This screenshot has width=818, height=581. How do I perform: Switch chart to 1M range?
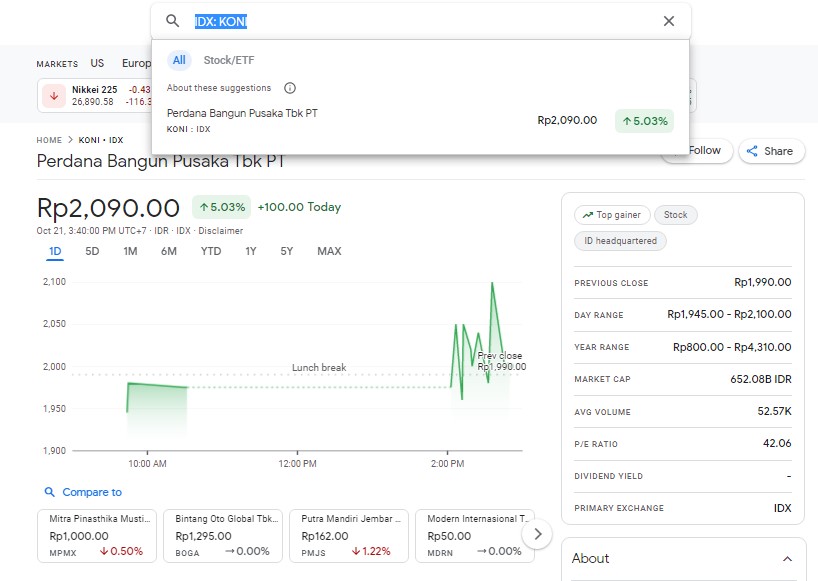click(130, 251)
